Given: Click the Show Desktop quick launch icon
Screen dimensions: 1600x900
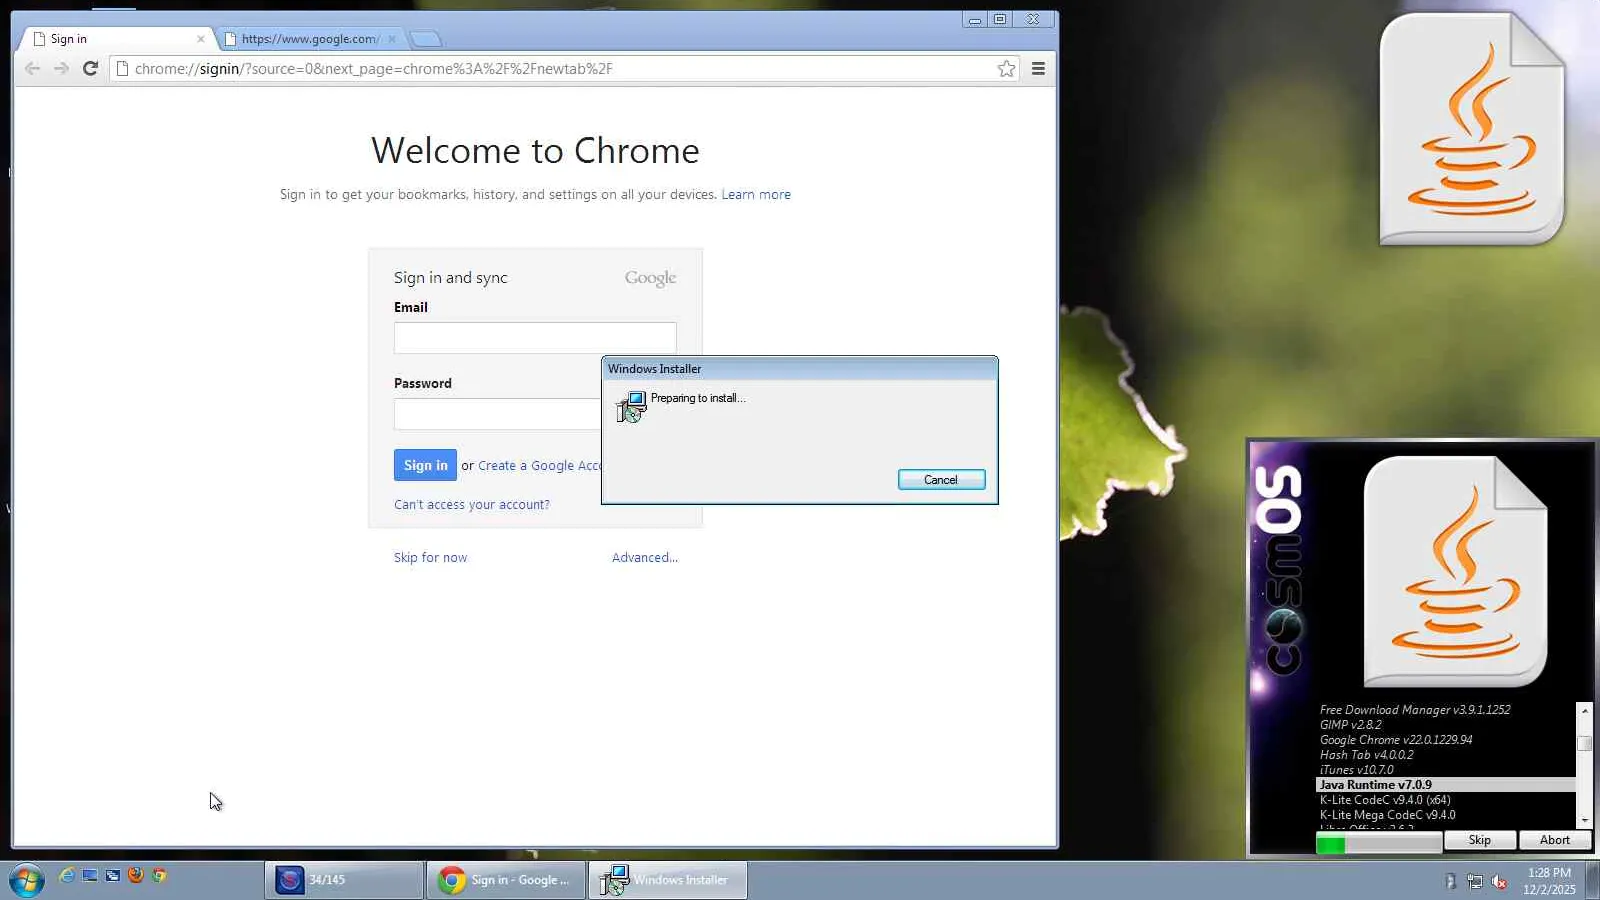Looking at the screenshot, I should (90, 876).
